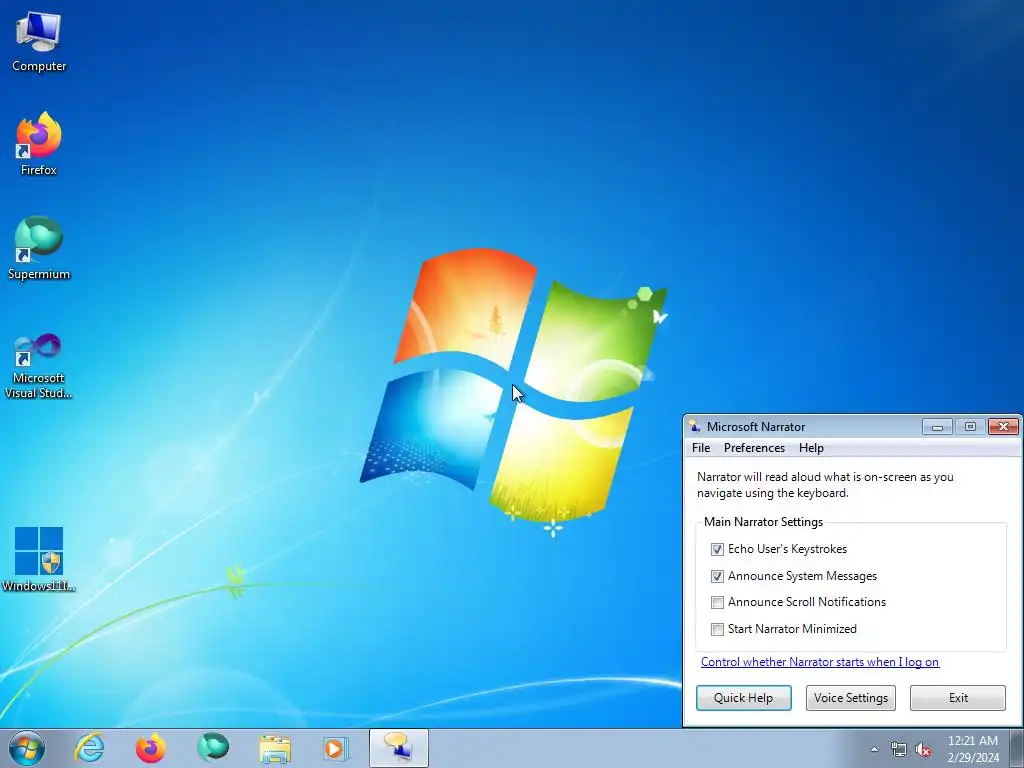The image size is (1024, 768).
Task: Select the Firefox desktop shortcut
Action: [x=39, y=144]
